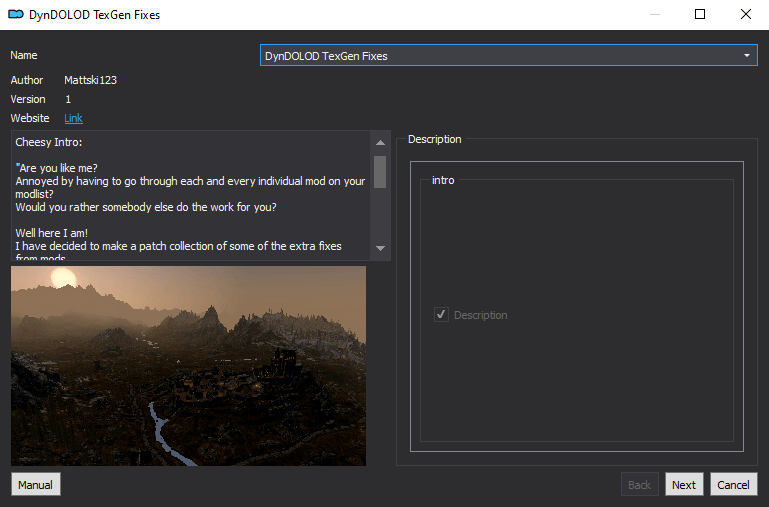The height and width of the screenshot is (507, 769).
Task: Minimize the installer window
Action: pyautogui.click(x=655, y=14)
